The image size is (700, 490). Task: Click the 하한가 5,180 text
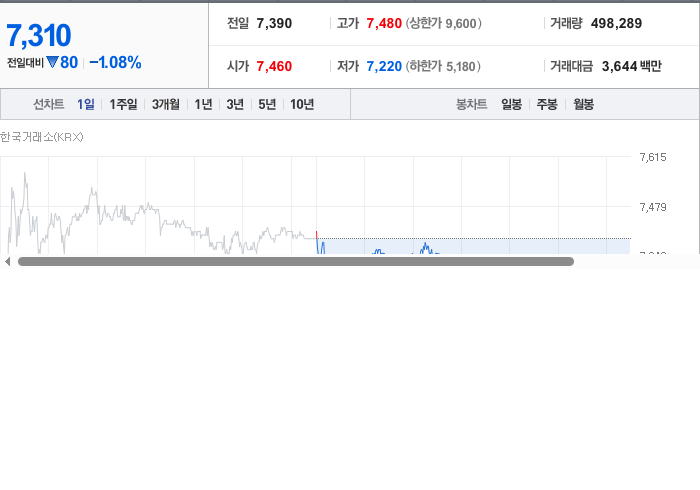point(443,66)
